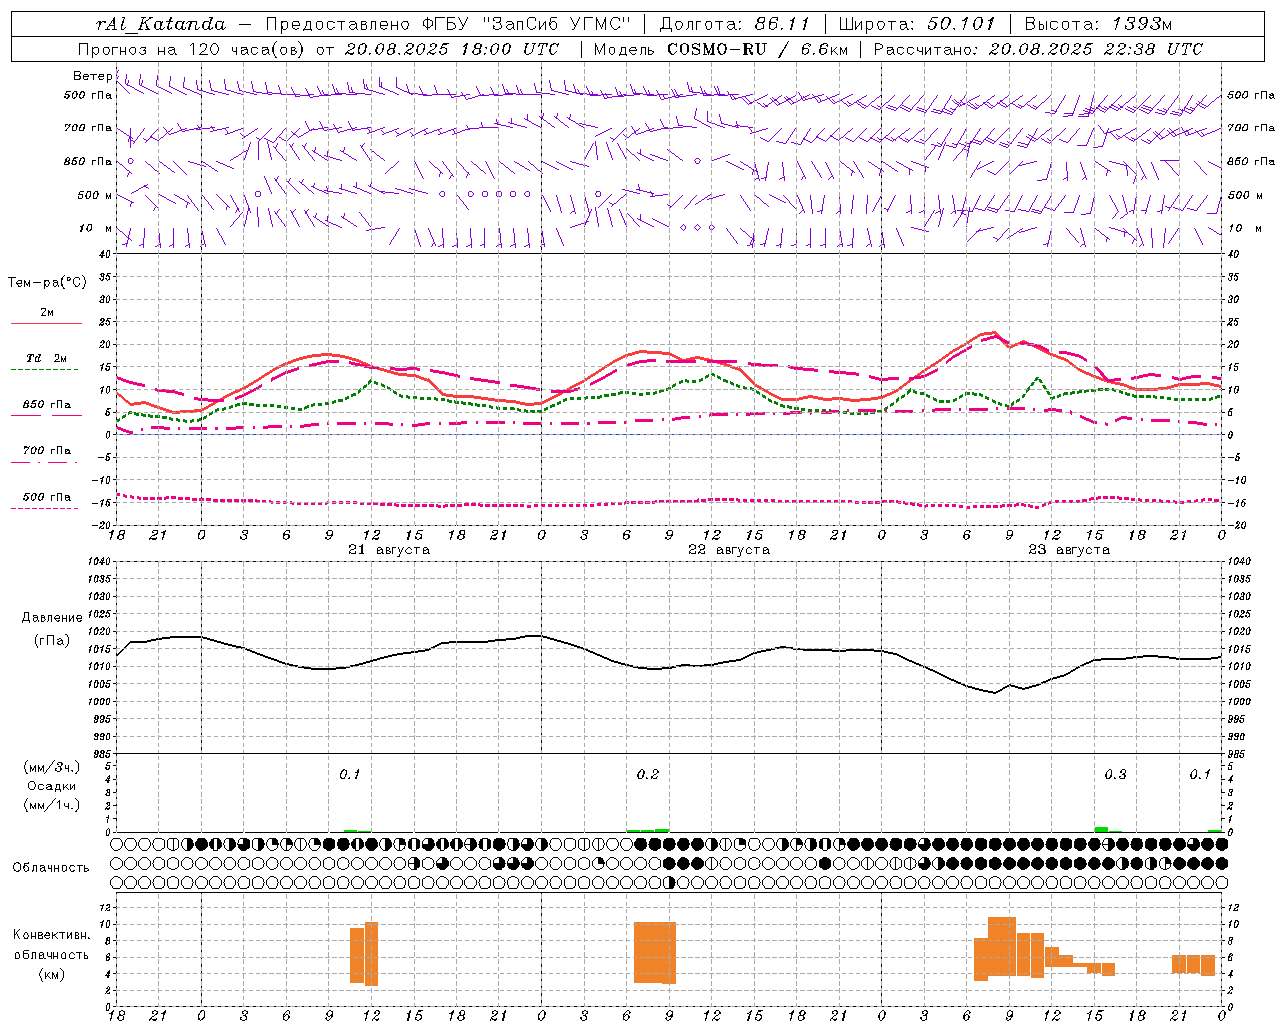1280x1024 pixels.
Task: Click the wide orange convective block on 22 августа
Action: 655,953
